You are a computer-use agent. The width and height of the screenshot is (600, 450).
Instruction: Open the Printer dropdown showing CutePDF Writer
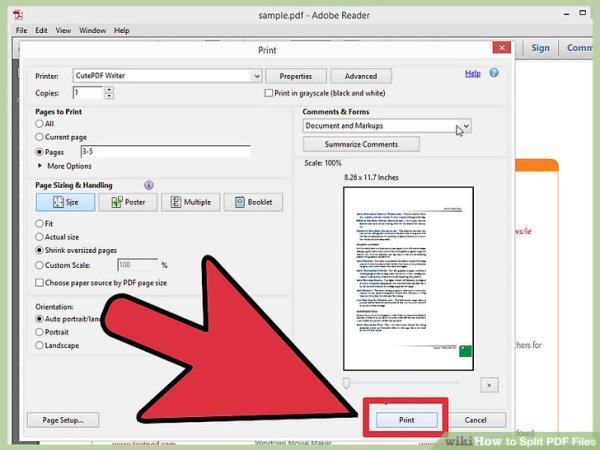(167, 76)
